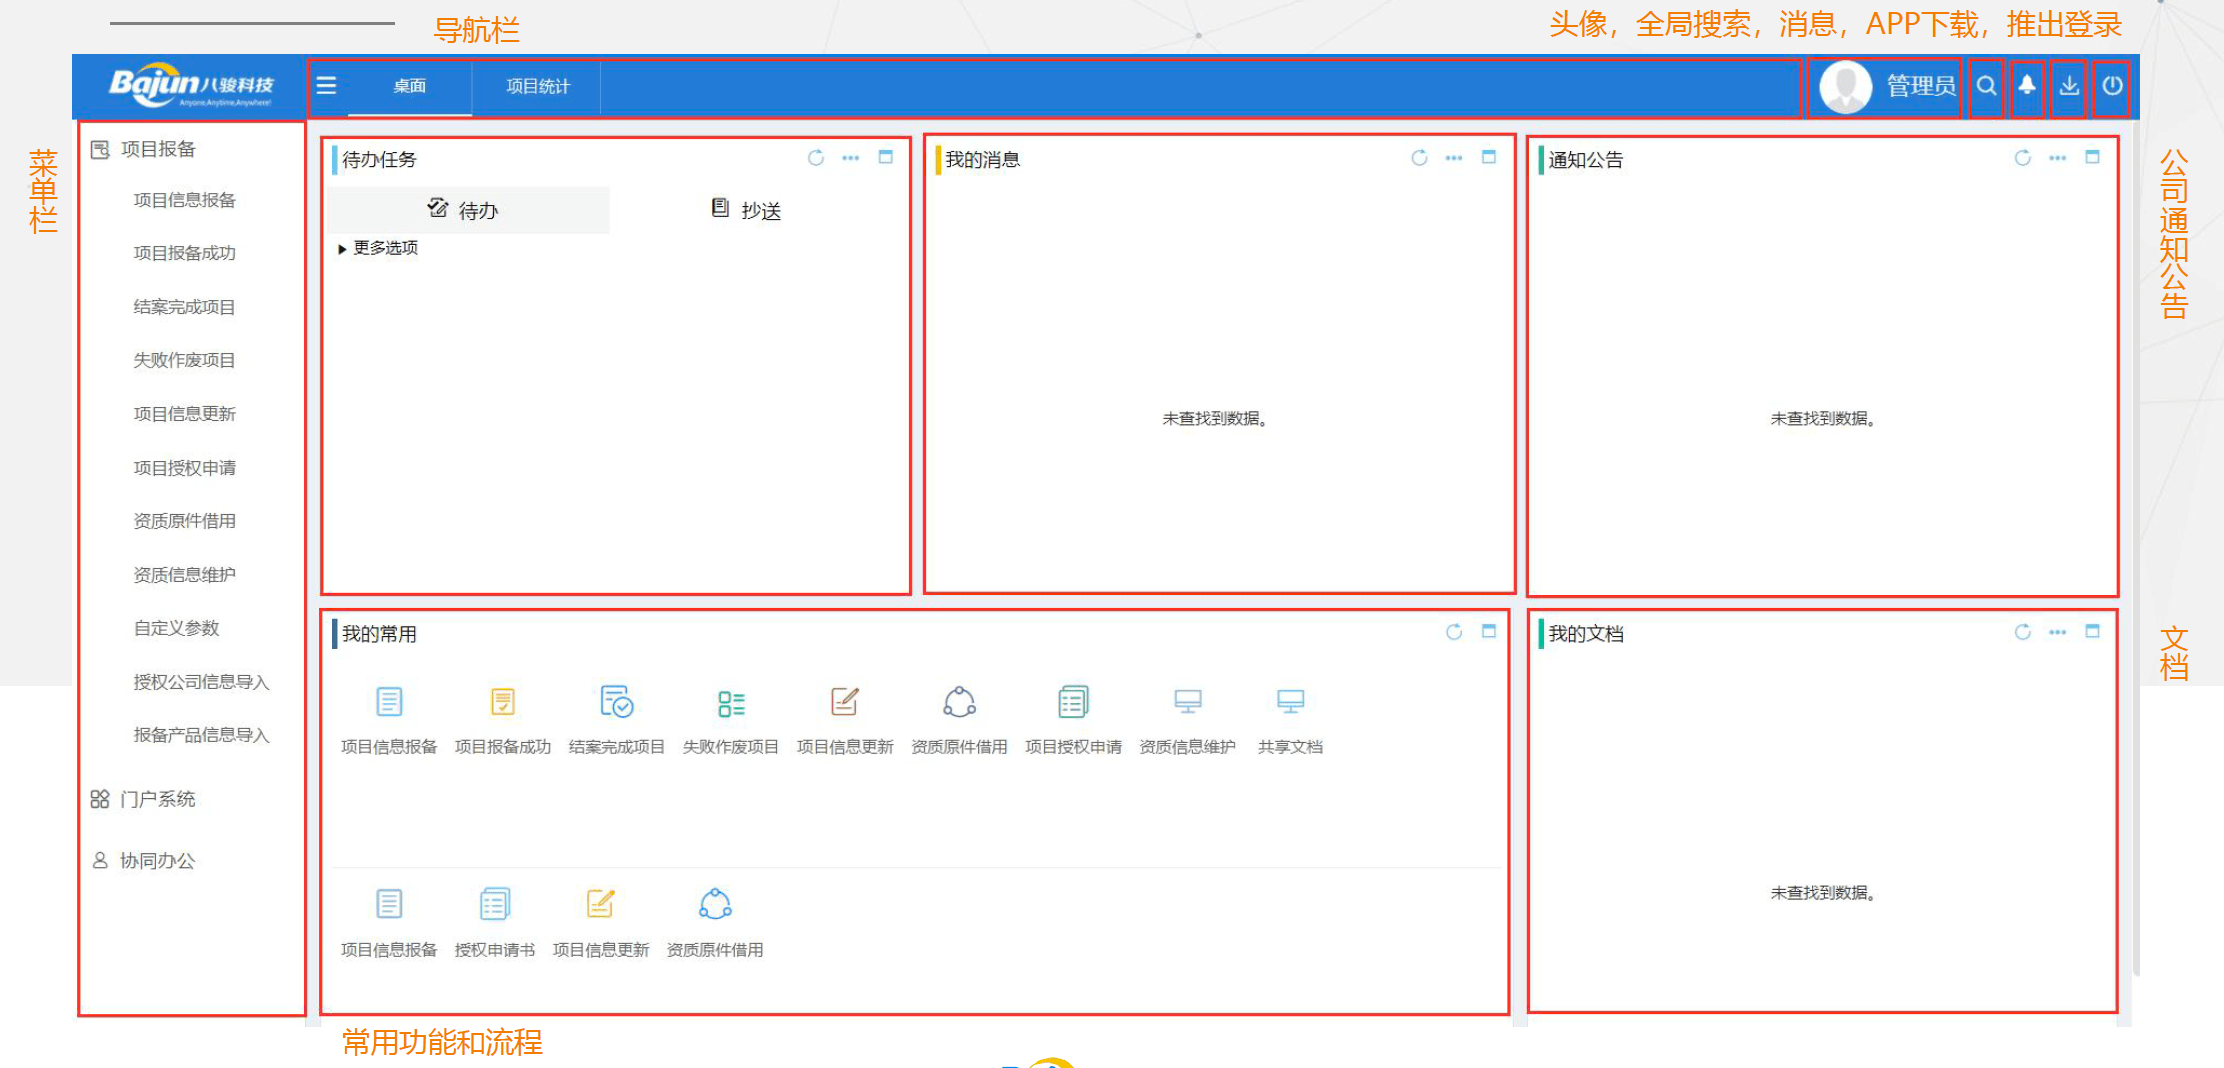Click the APP download icon
Screen dimensions: 2224x1068
pos(2069,86)
